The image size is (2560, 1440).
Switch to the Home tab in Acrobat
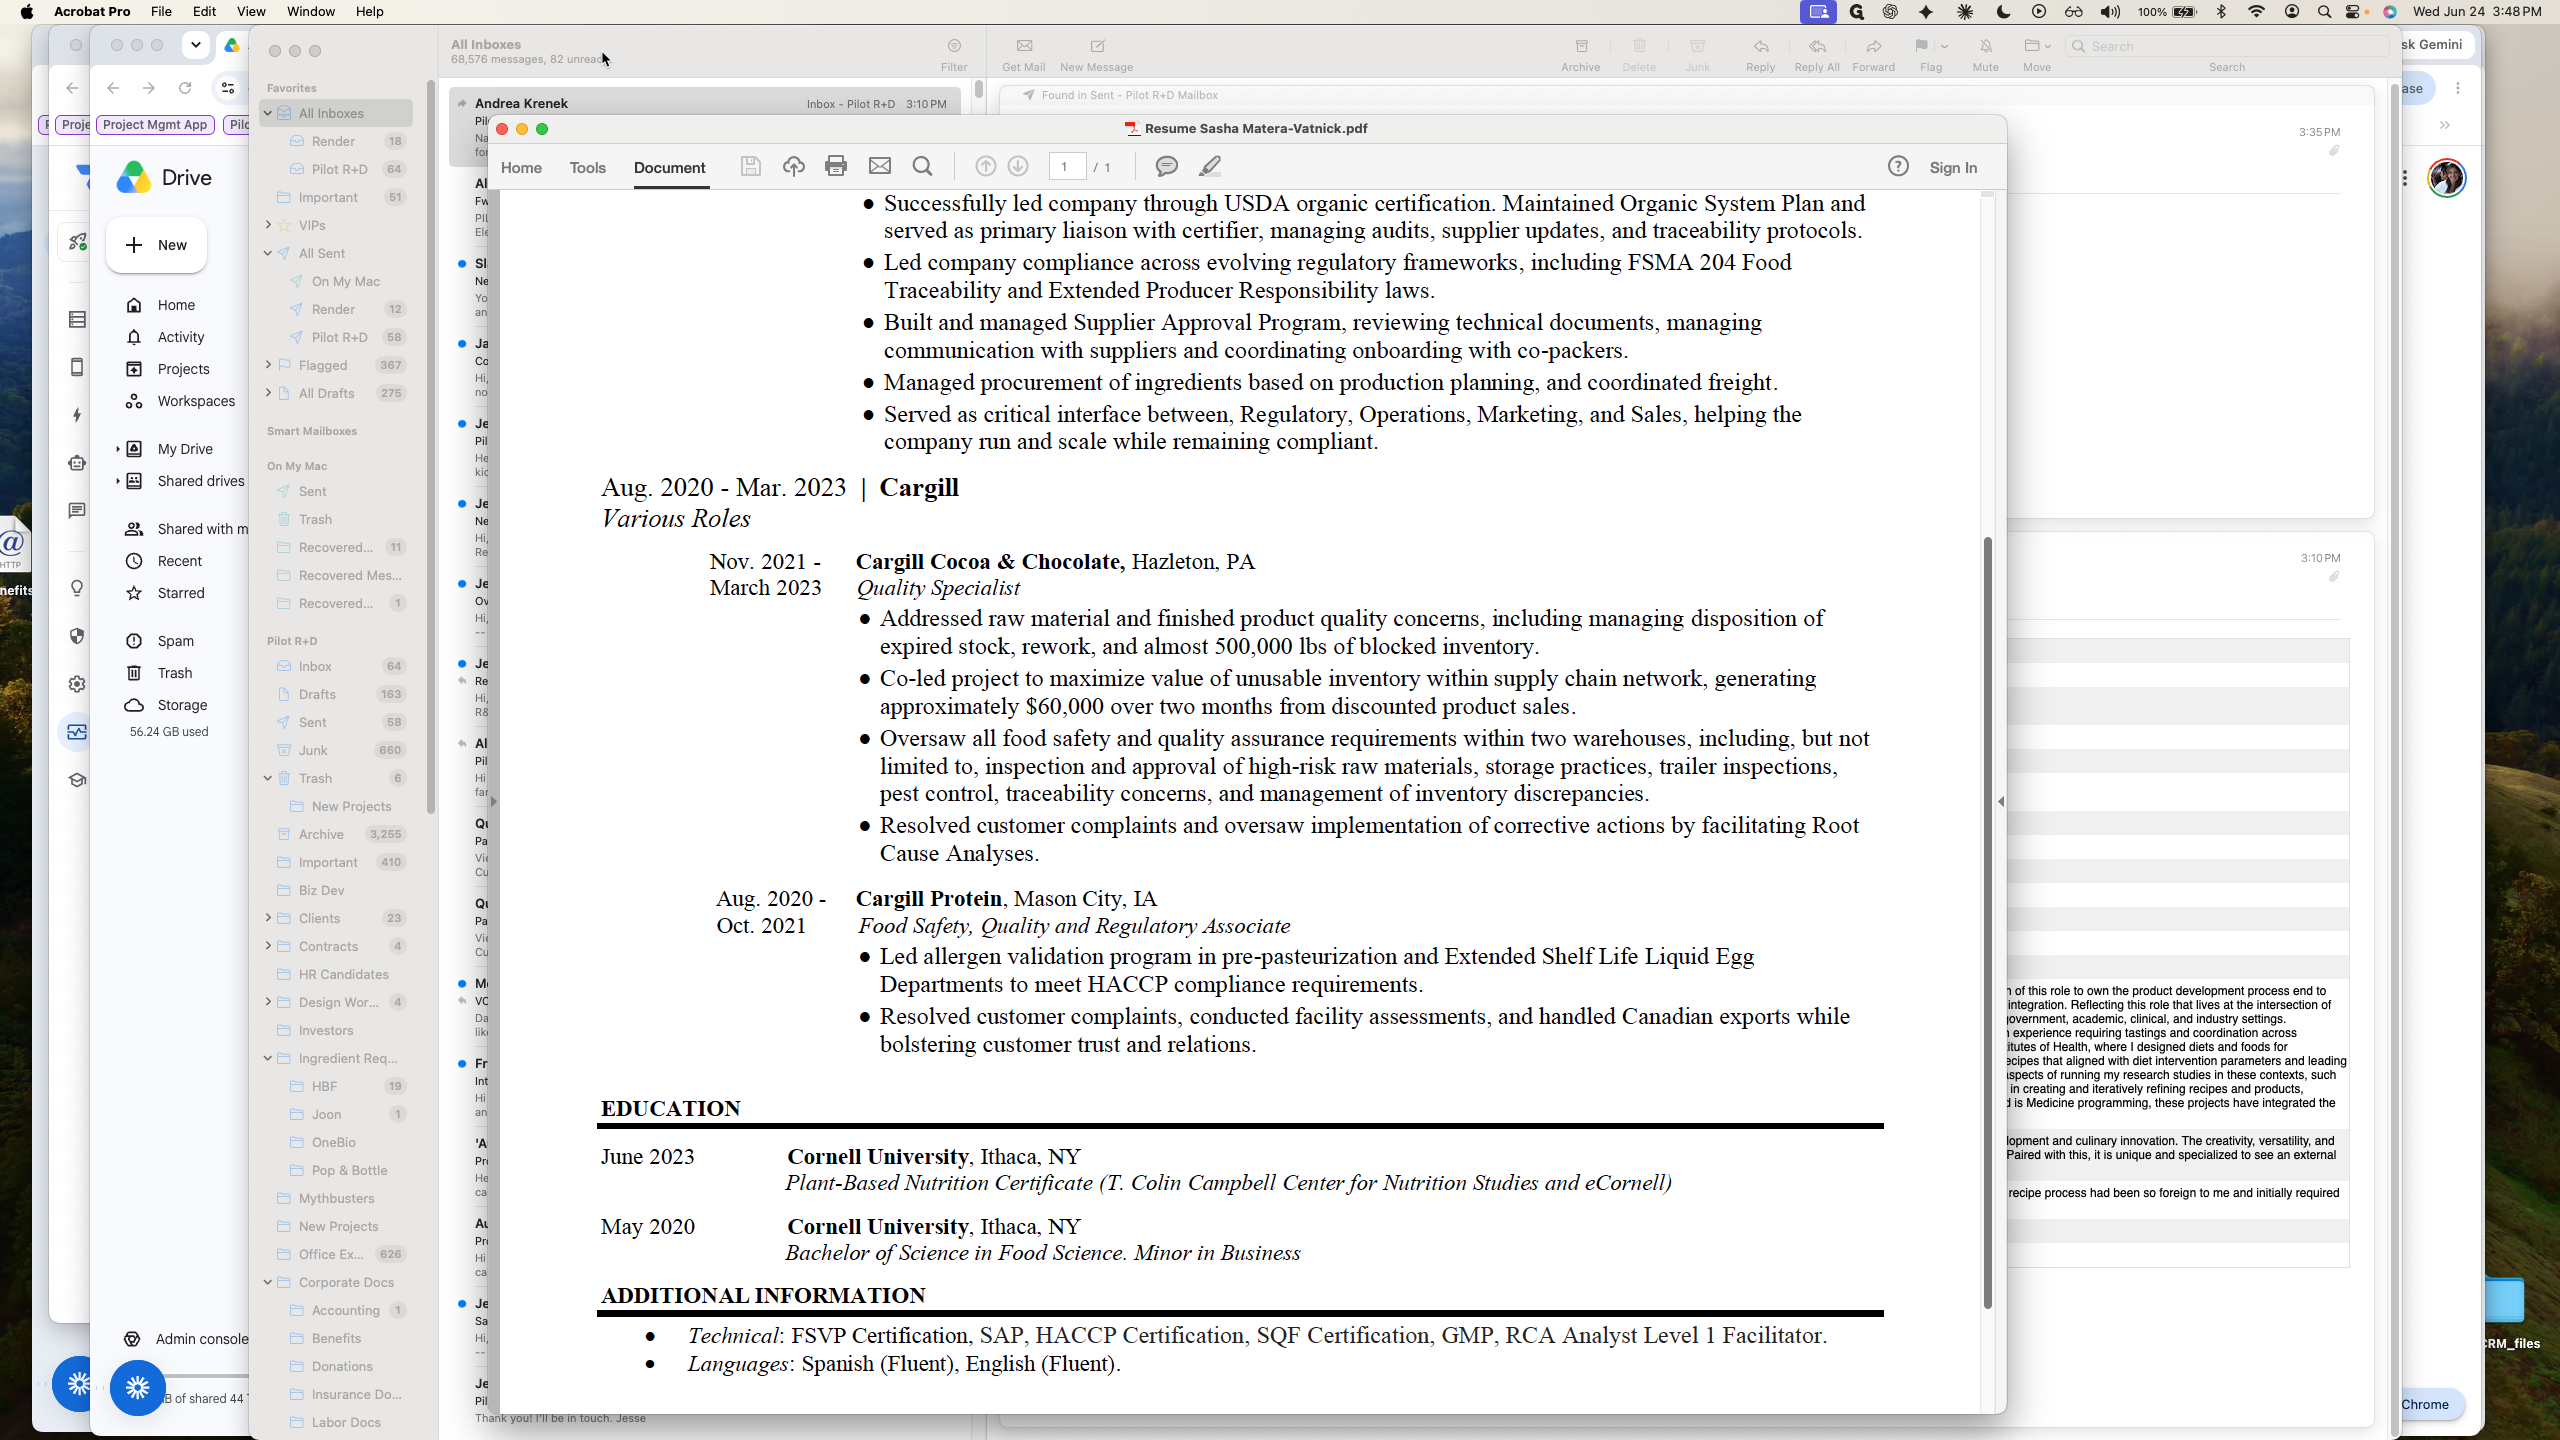[521, 168]
